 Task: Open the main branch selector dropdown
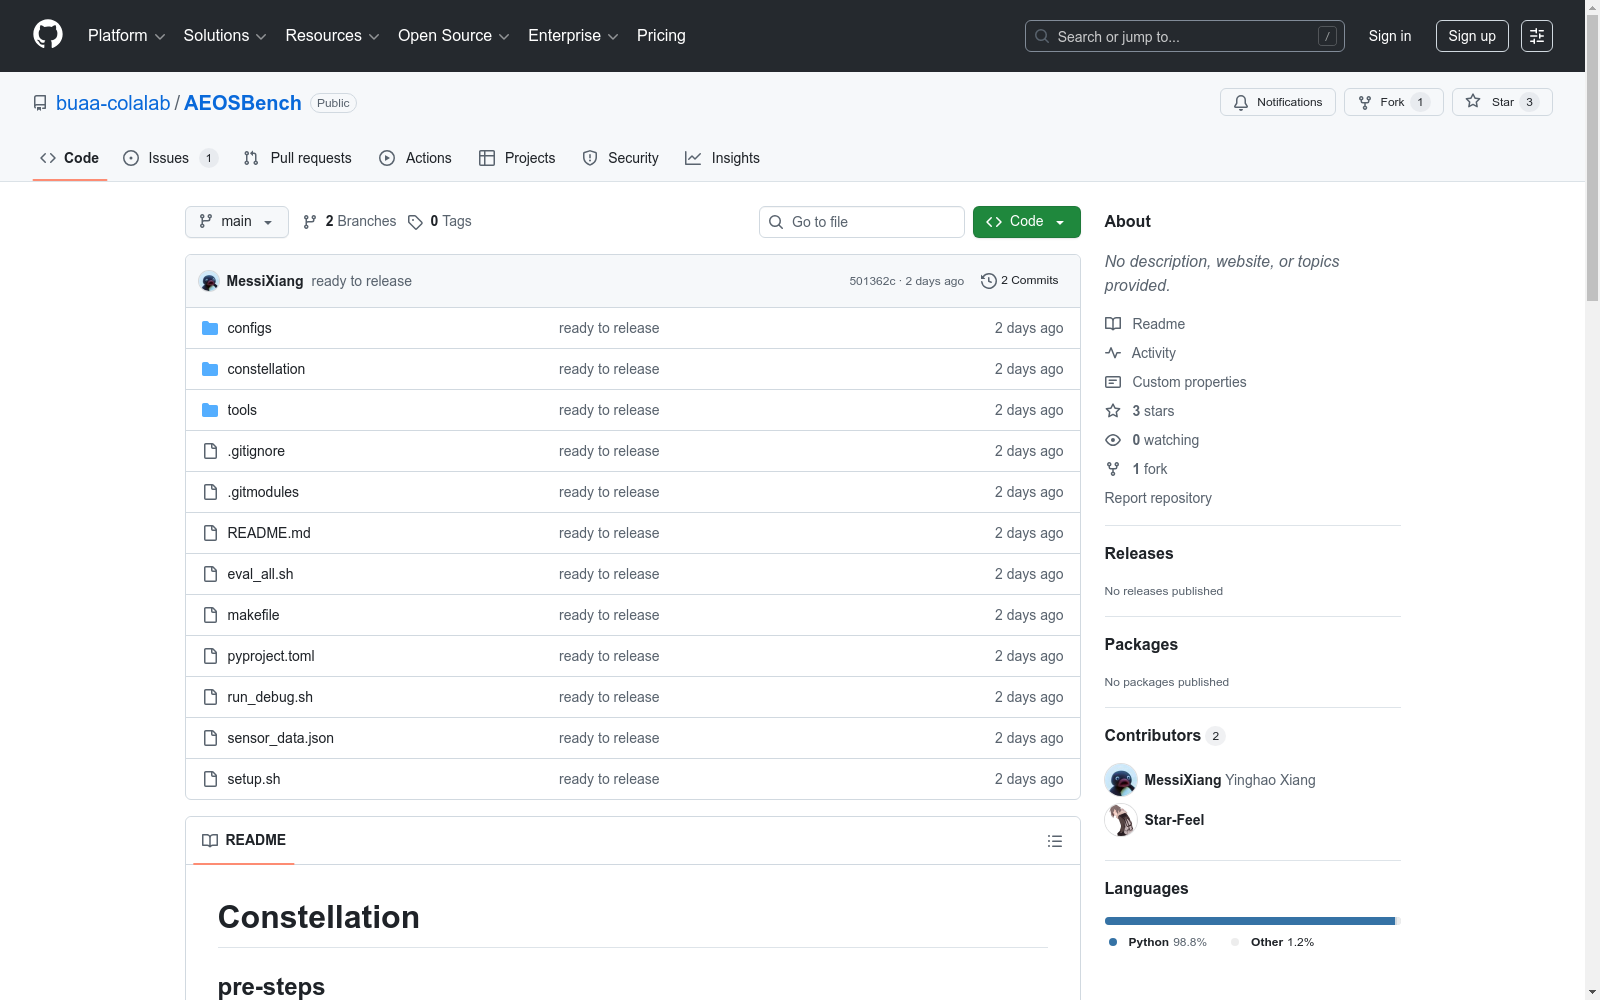click(x=237, y=222)
